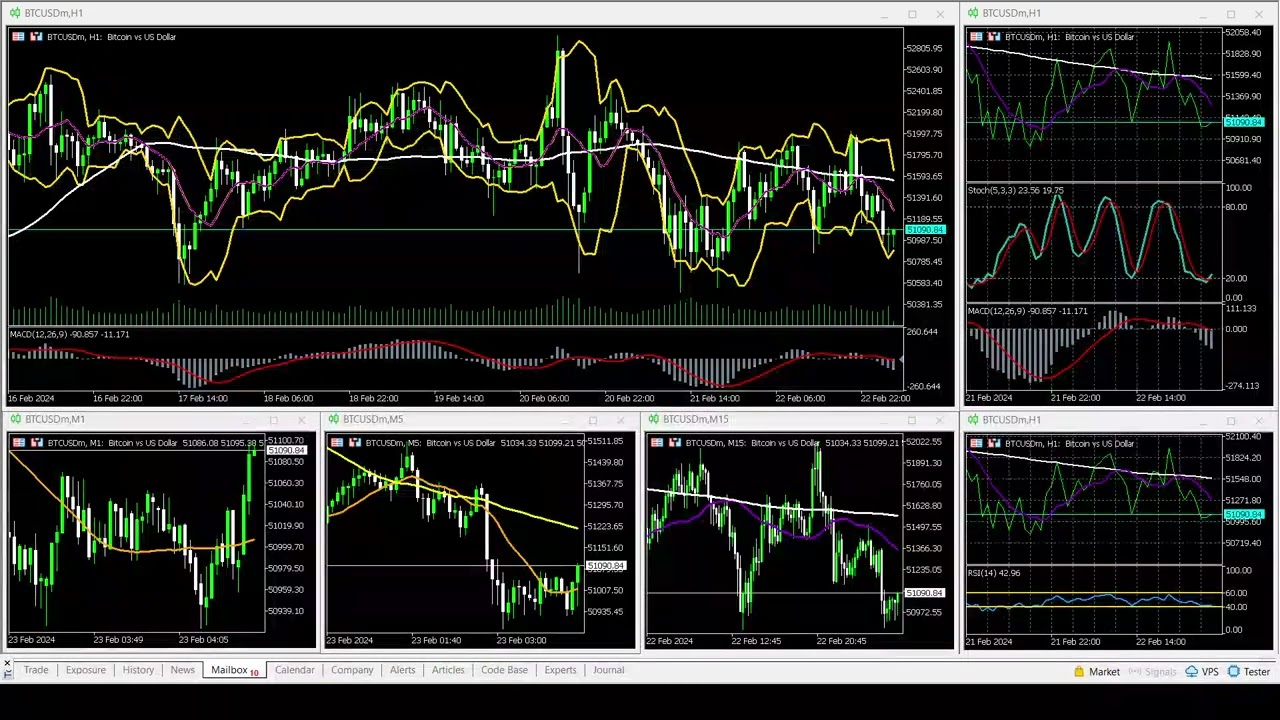Toggle one-click trading icon in Stoch H1 chart
The image size is (1280, 720).
995,37
